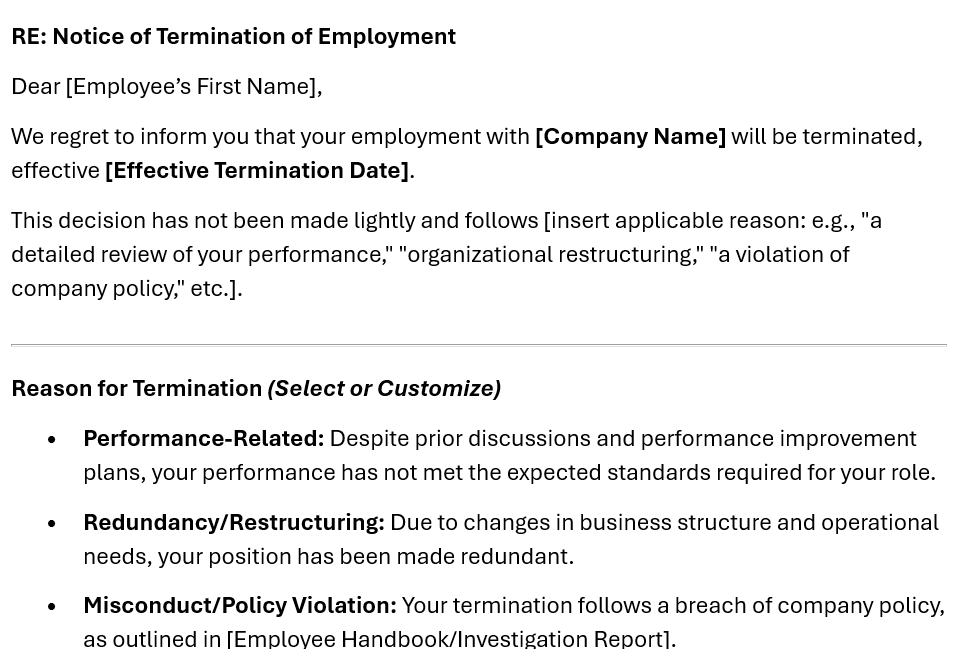Click the "Reason for Termination" heading
The width and height of the screenshot is (973, 649).
[x=137, y=389]
